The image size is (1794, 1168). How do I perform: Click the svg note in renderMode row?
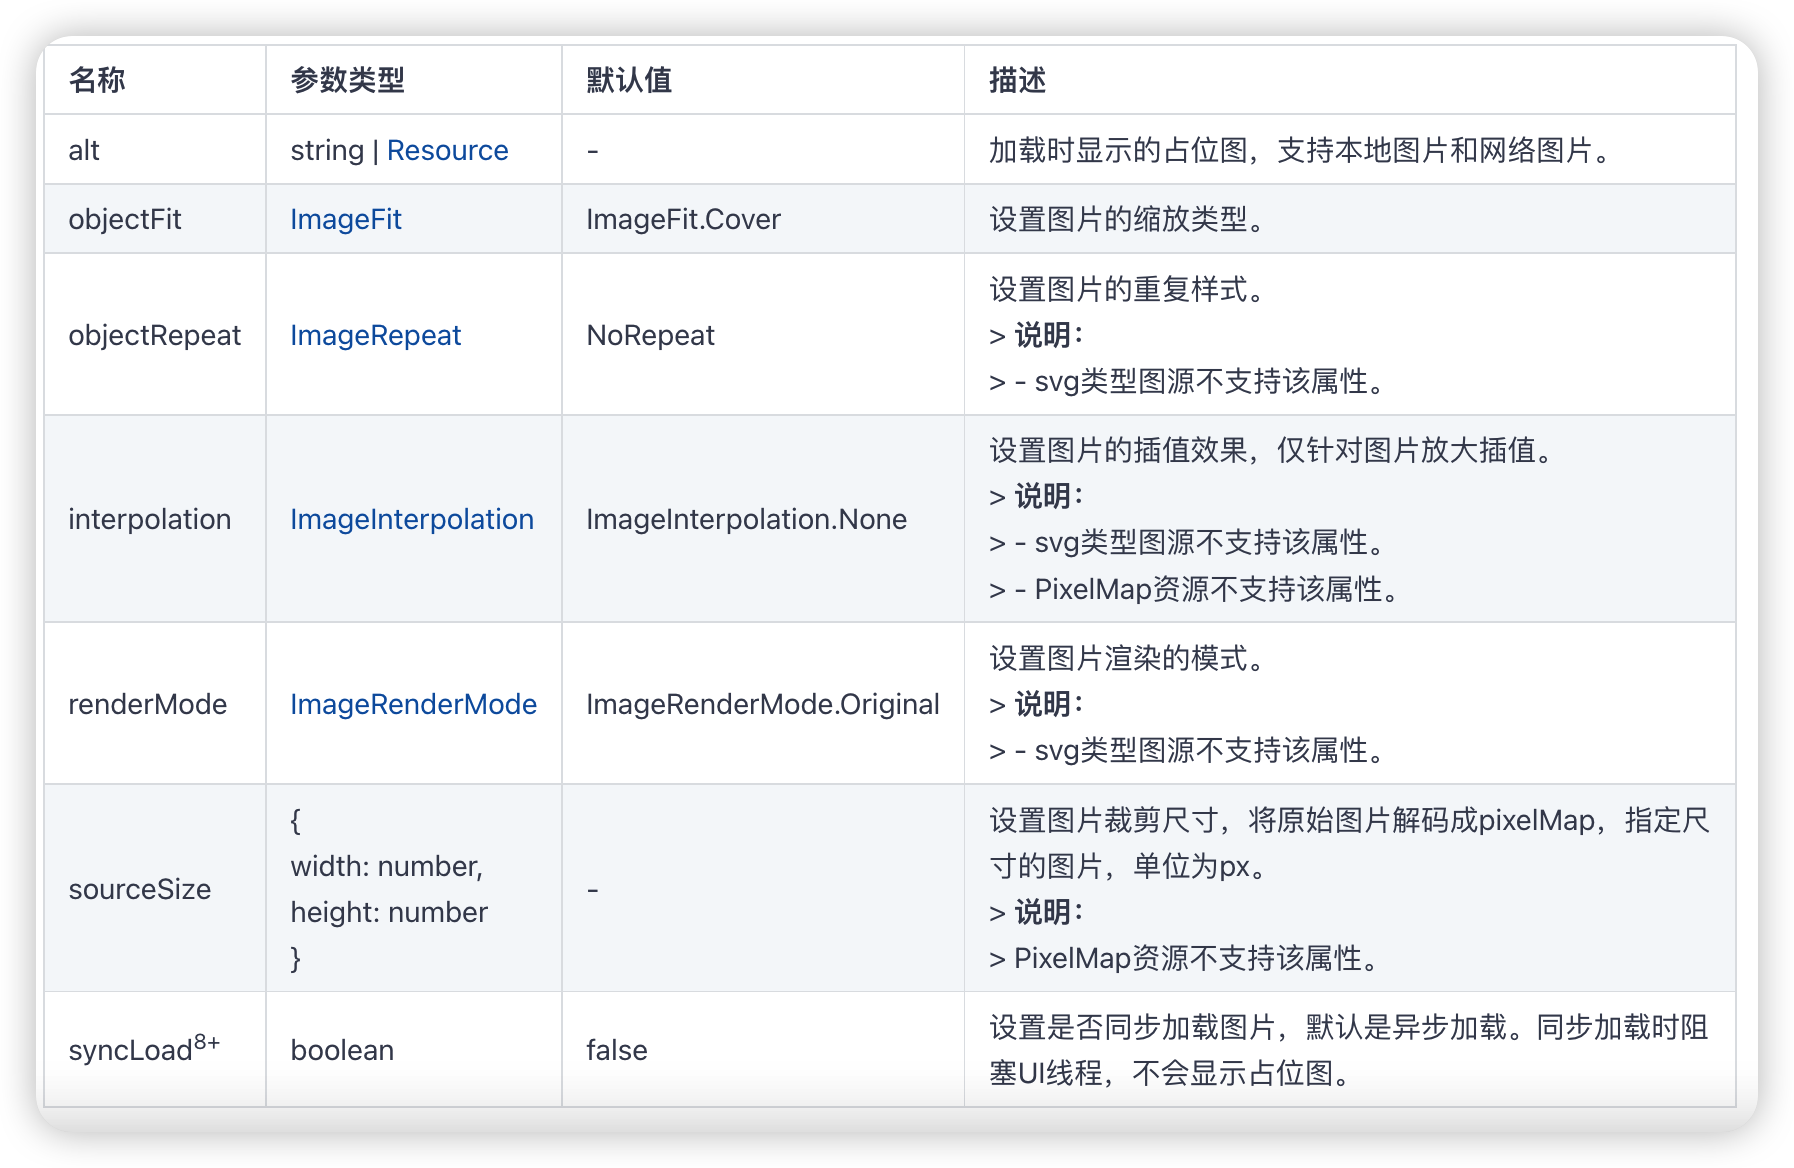[x=1188, y=750]
